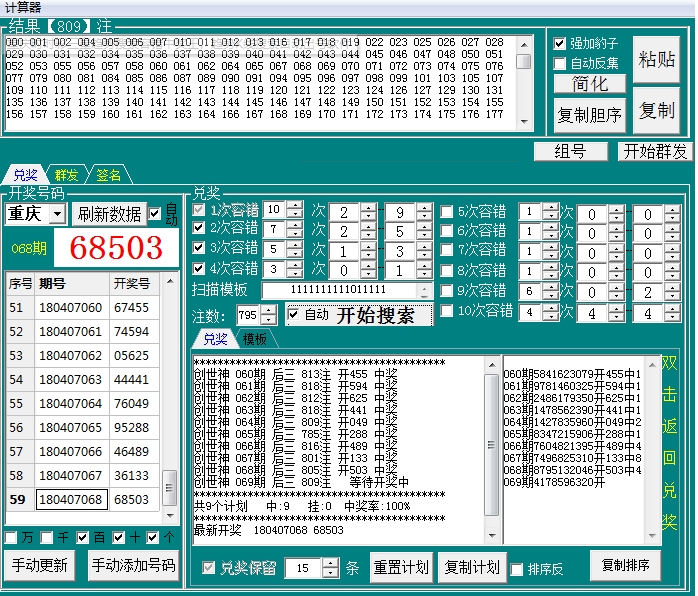The width and height of the screenshot is (698, 596).
Task: Open the 模板 template tab
Action: pos(254,339)
